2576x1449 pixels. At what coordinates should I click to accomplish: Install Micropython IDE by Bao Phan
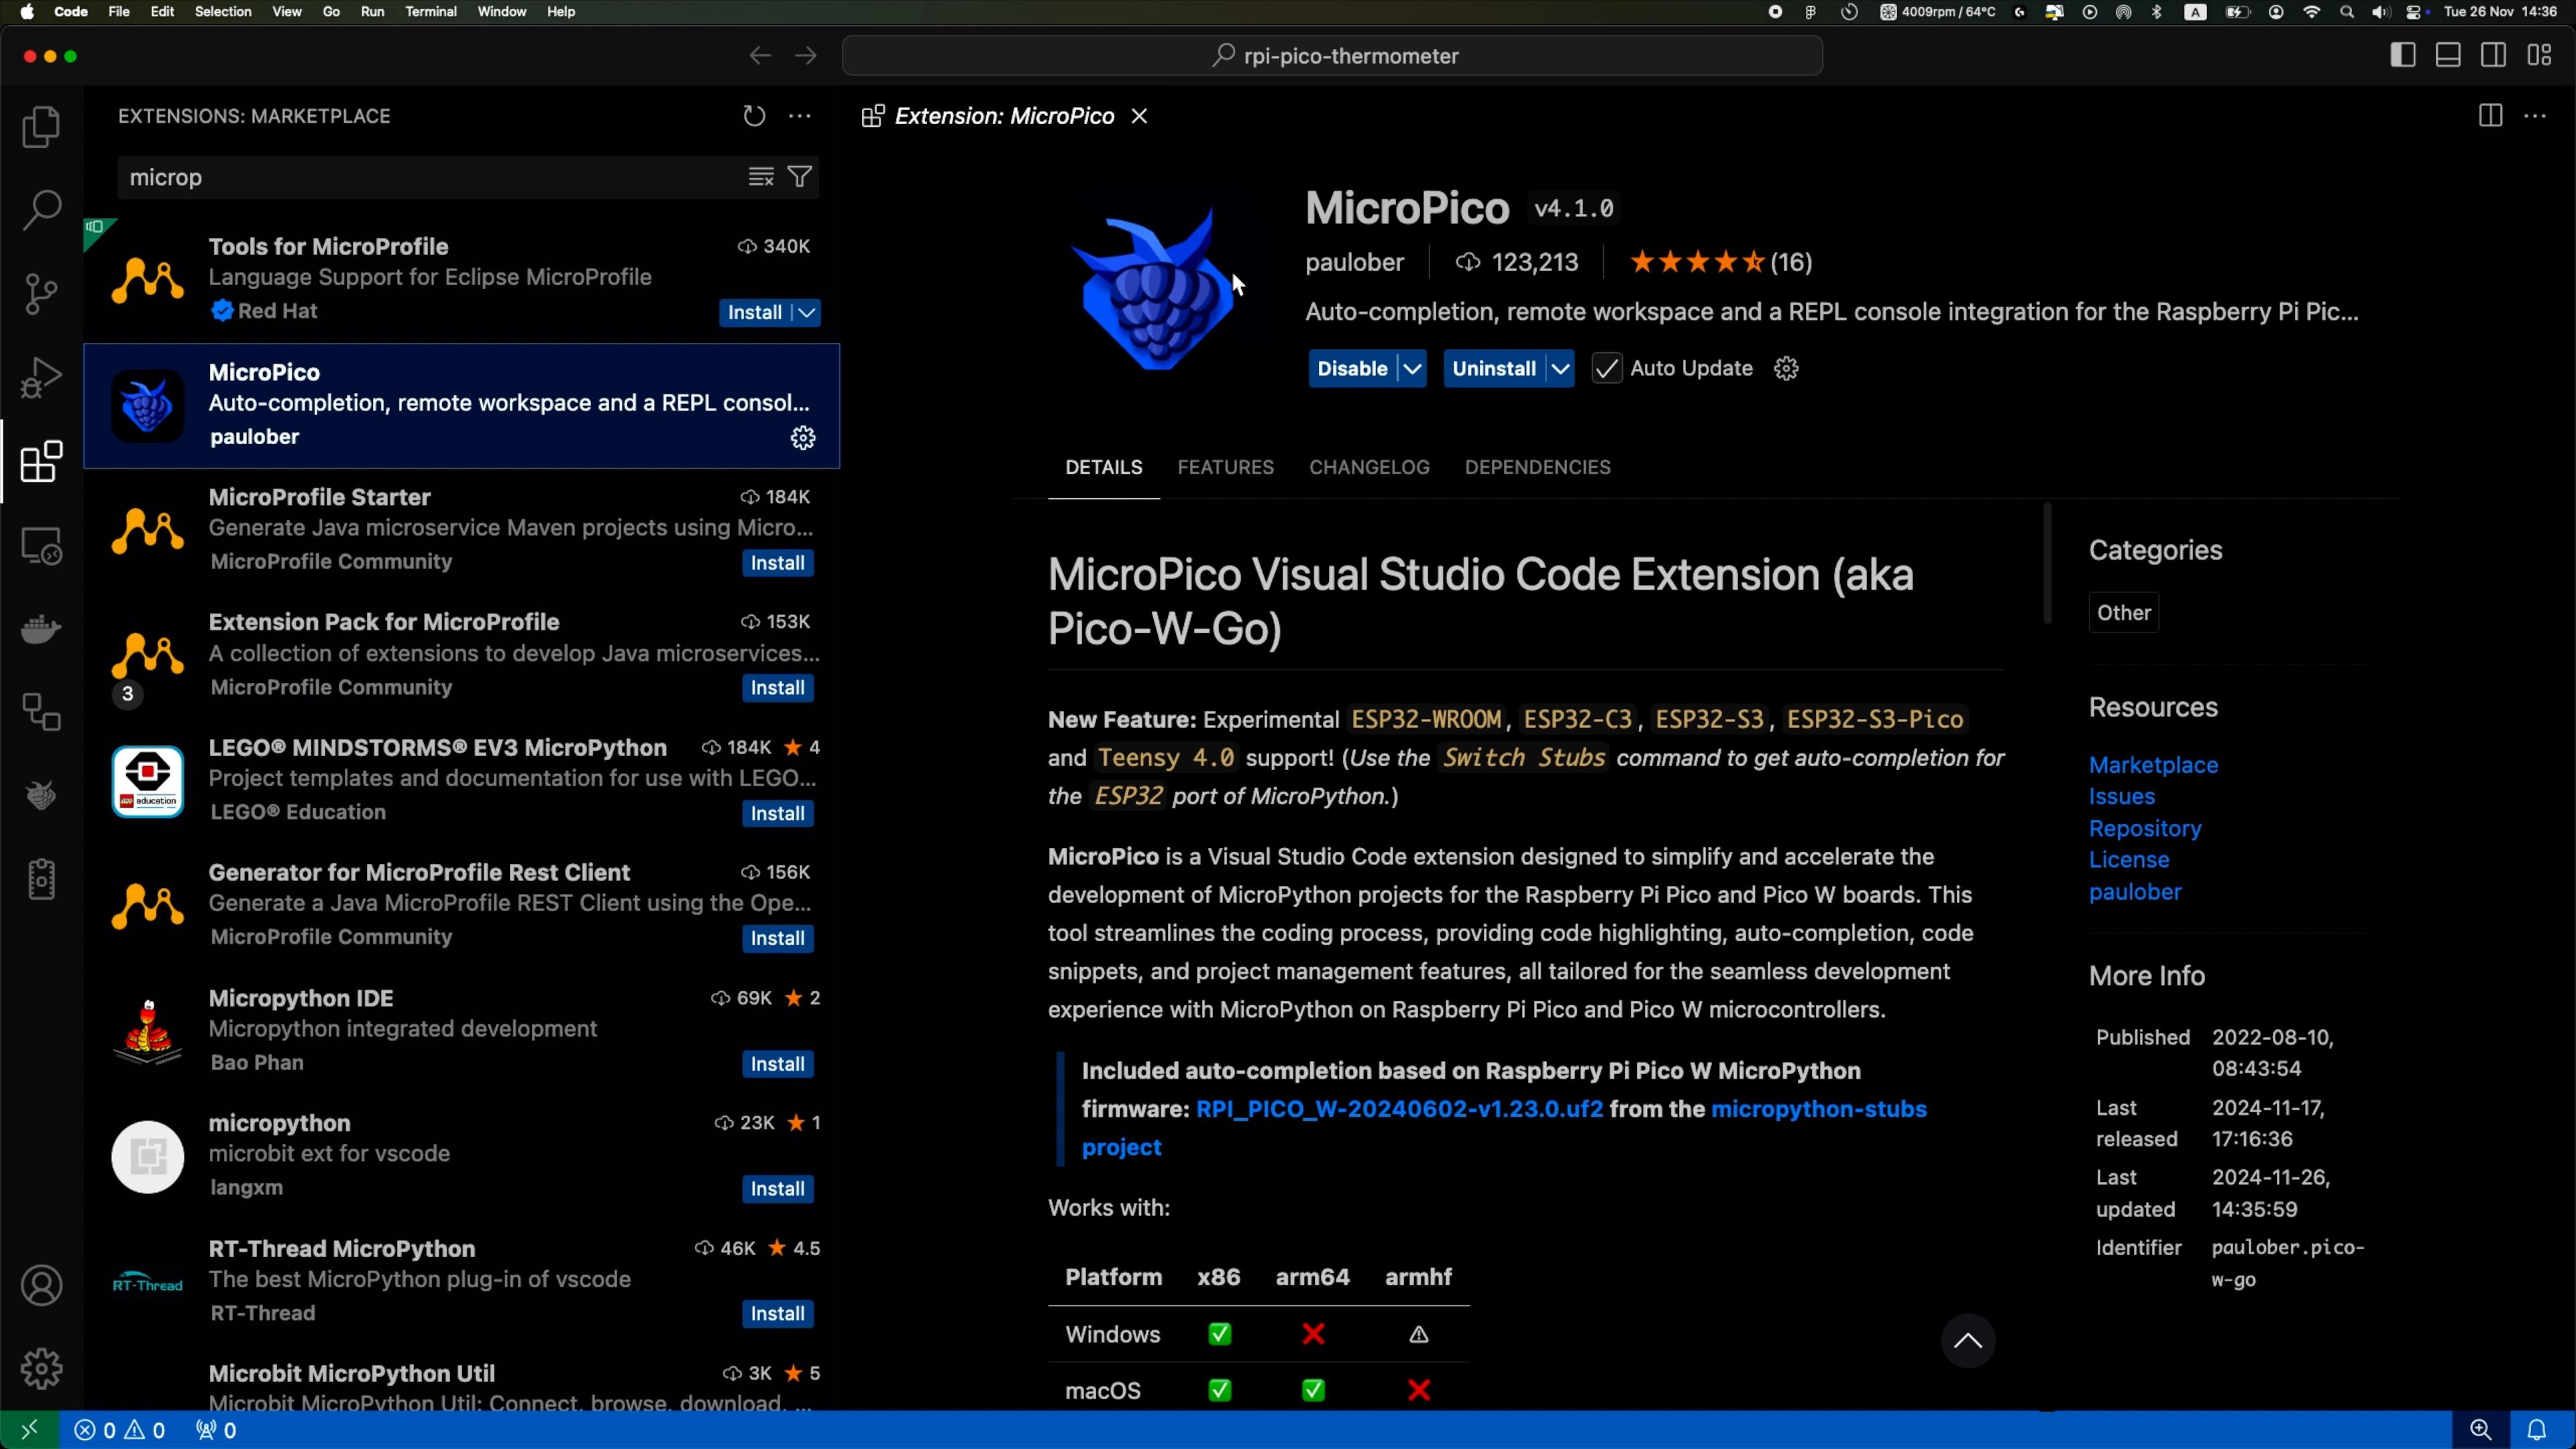point(777,1064)
